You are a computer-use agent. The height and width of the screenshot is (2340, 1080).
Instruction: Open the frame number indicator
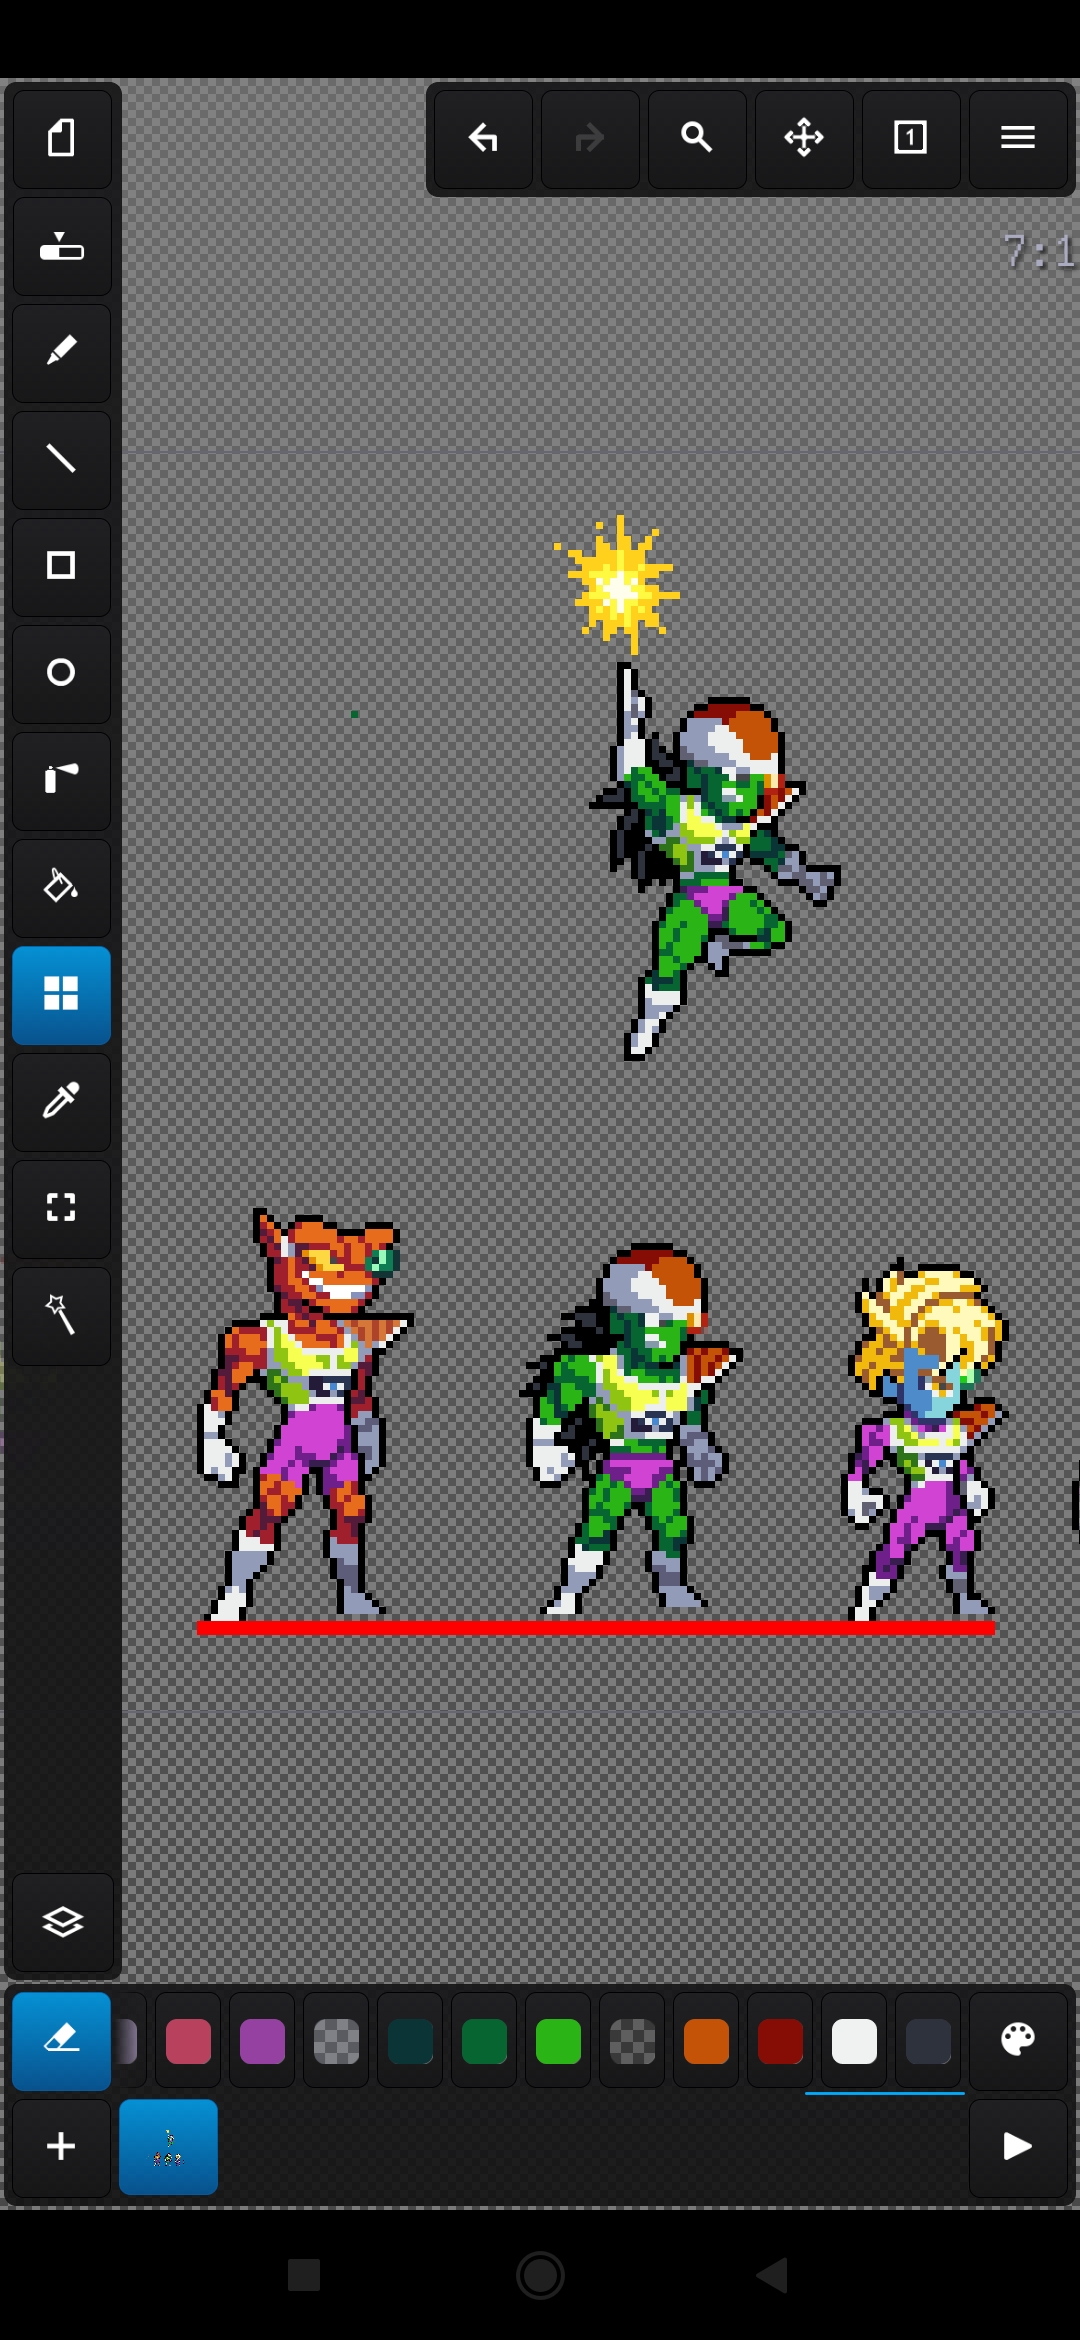(911, 138)
